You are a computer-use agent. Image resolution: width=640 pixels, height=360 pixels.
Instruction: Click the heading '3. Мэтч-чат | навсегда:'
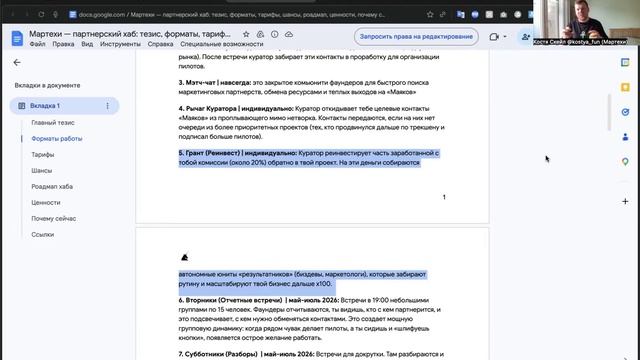214,83
